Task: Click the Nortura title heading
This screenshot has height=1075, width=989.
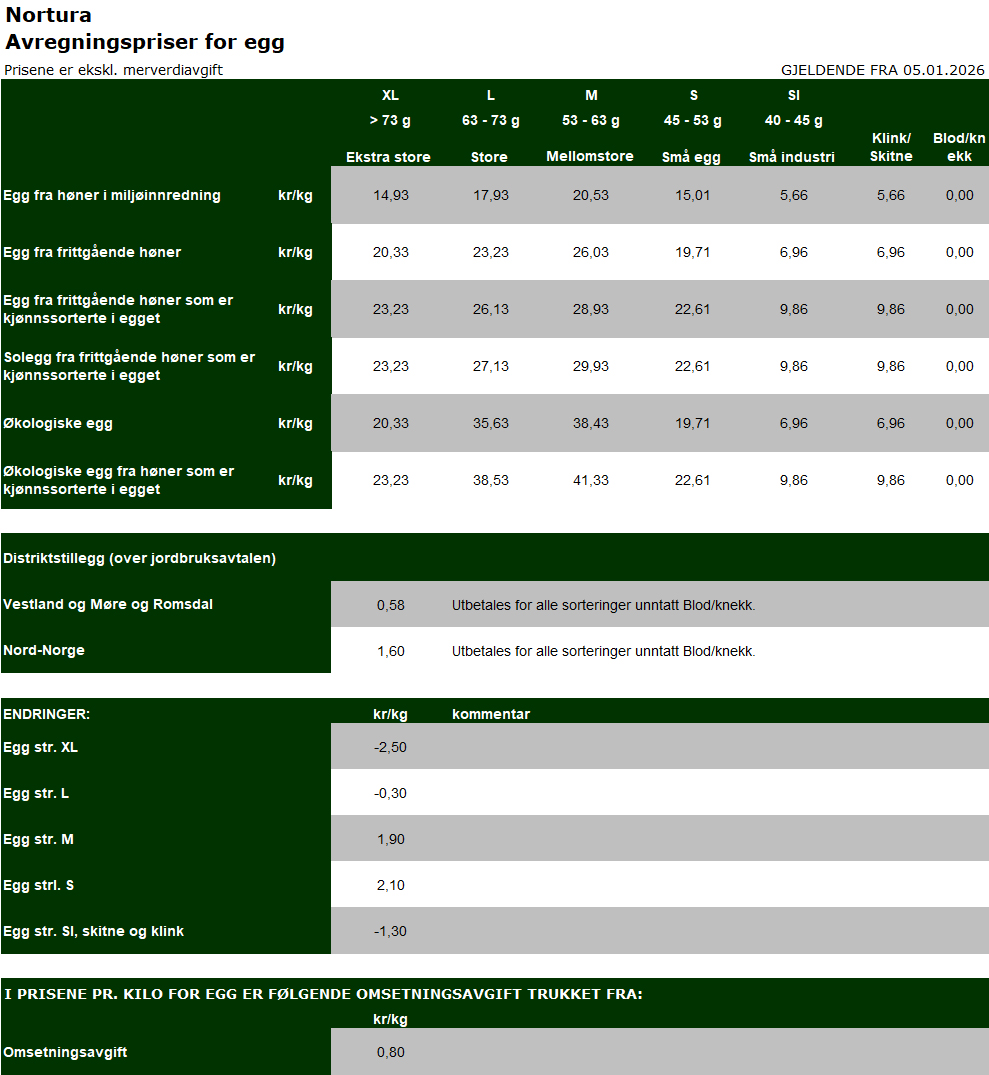Action: pyautogui.click(x=48, y=15)
